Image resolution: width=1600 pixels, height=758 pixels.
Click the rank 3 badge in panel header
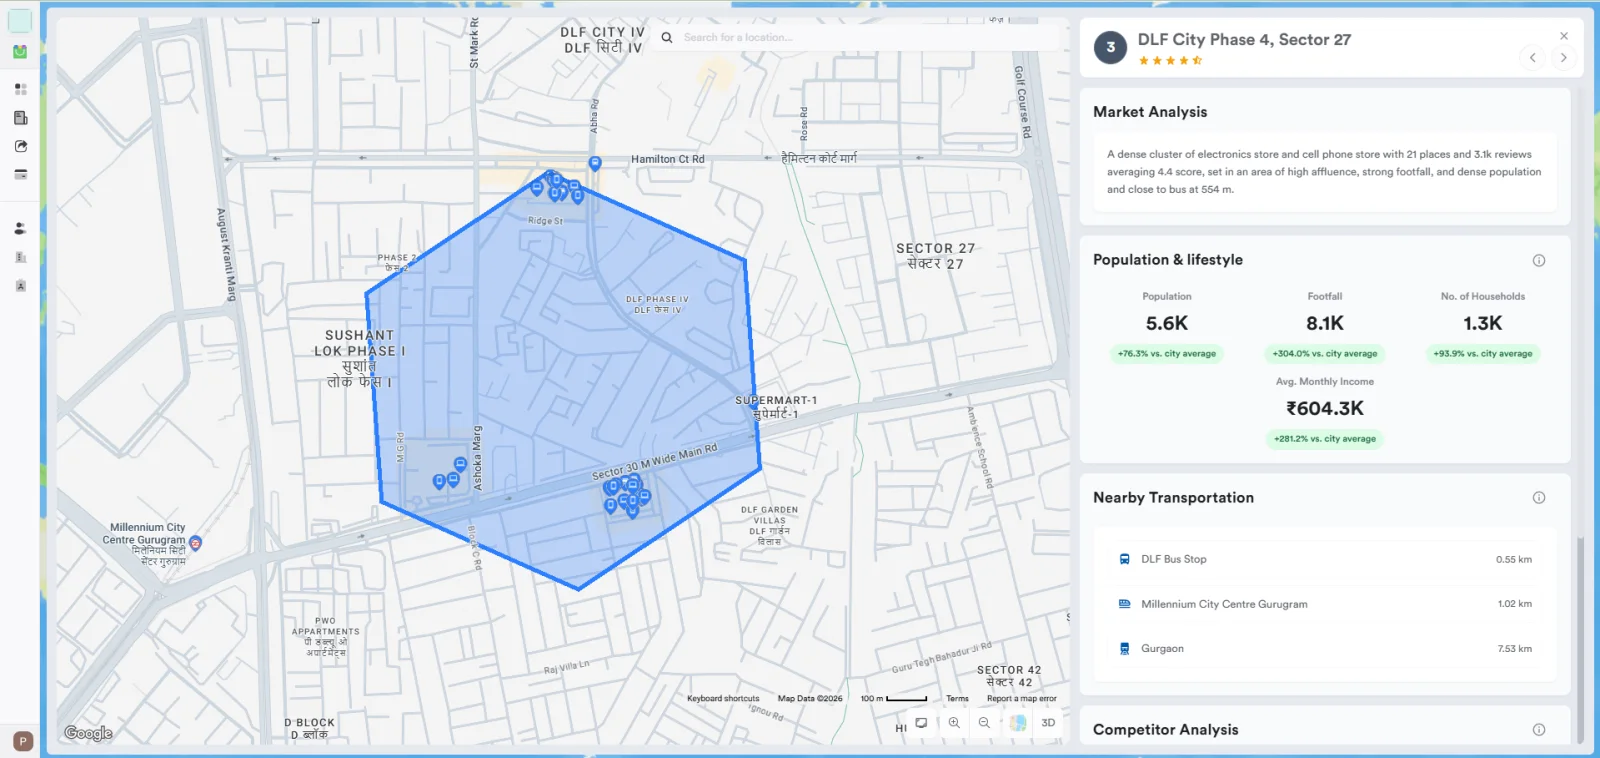pyautogui.click(x=1110, y=47)
